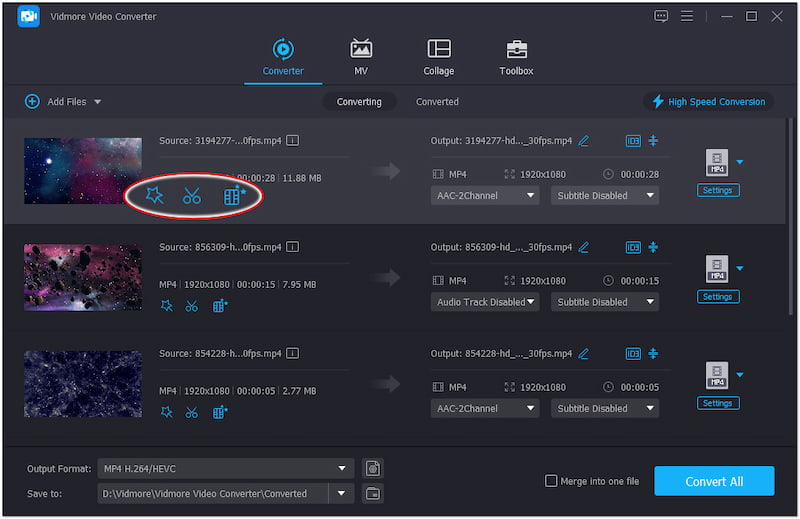800x519 pixels.
Task: Open the save folder icon at bottom
Action: (373, 493)
